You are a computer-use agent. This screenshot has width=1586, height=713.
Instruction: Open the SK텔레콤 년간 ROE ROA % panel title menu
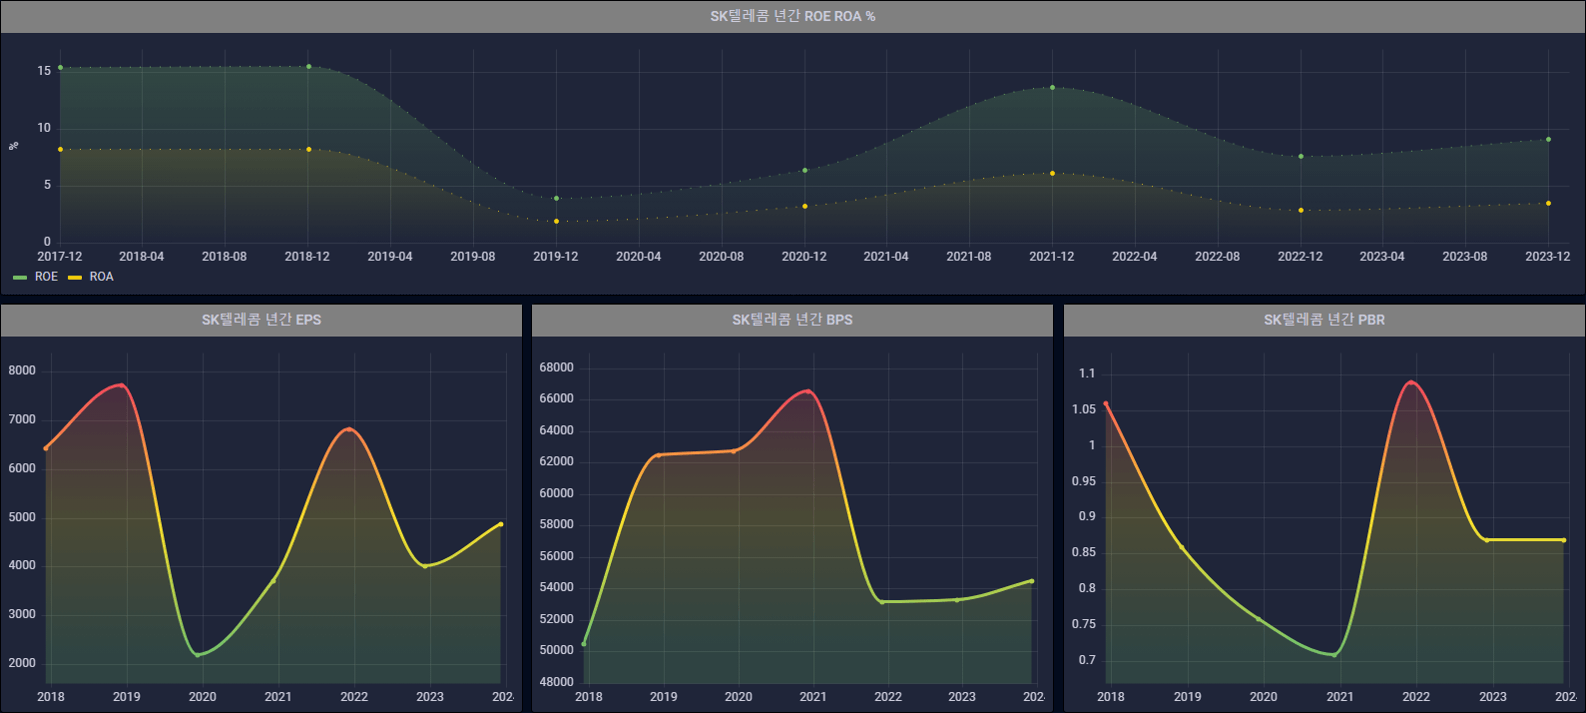coord(792,16)
